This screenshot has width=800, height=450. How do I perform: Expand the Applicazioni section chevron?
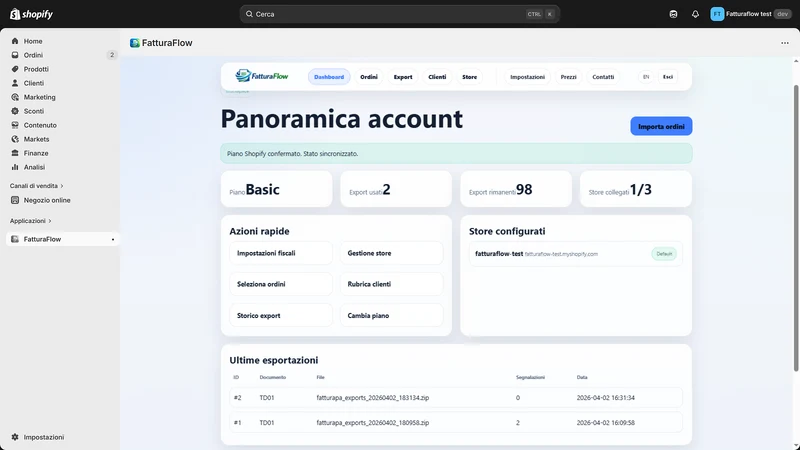point(50,221)
